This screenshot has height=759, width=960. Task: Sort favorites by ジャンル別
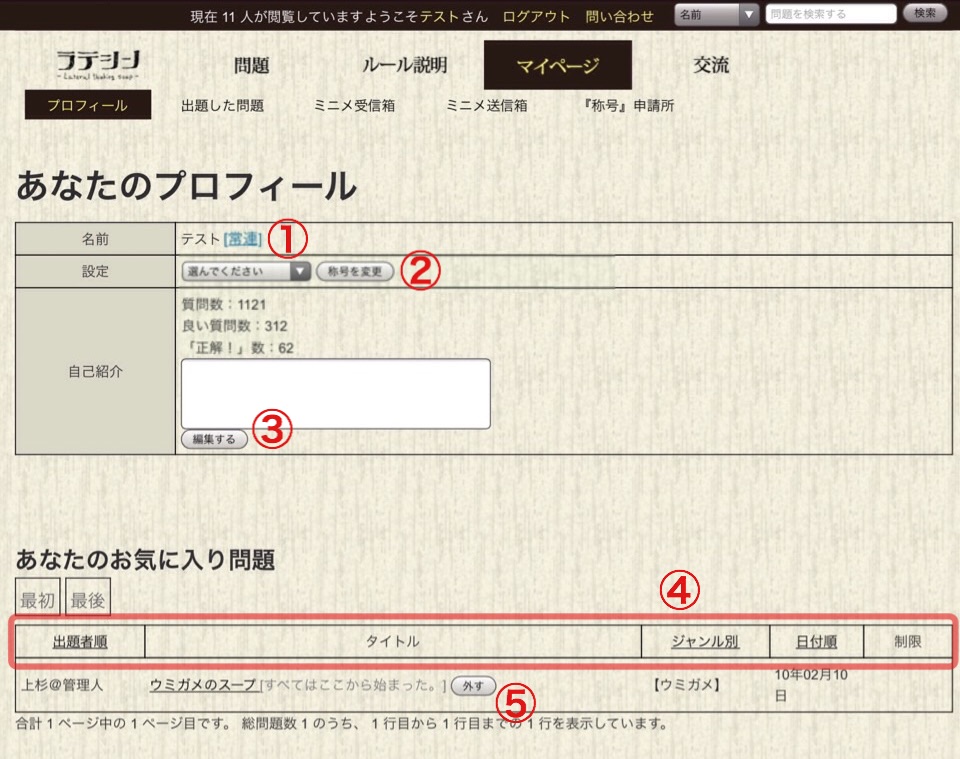point(705,642)
